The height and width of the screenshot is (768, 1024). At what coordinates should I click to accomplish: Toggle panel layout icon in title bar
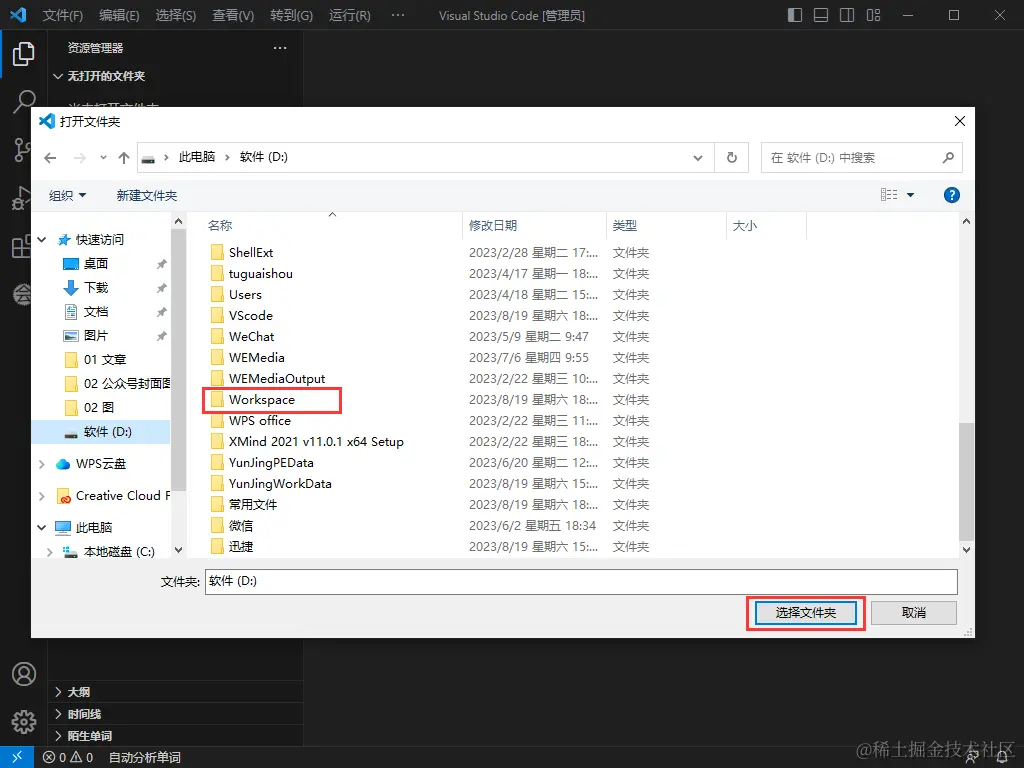pos(821,15)
